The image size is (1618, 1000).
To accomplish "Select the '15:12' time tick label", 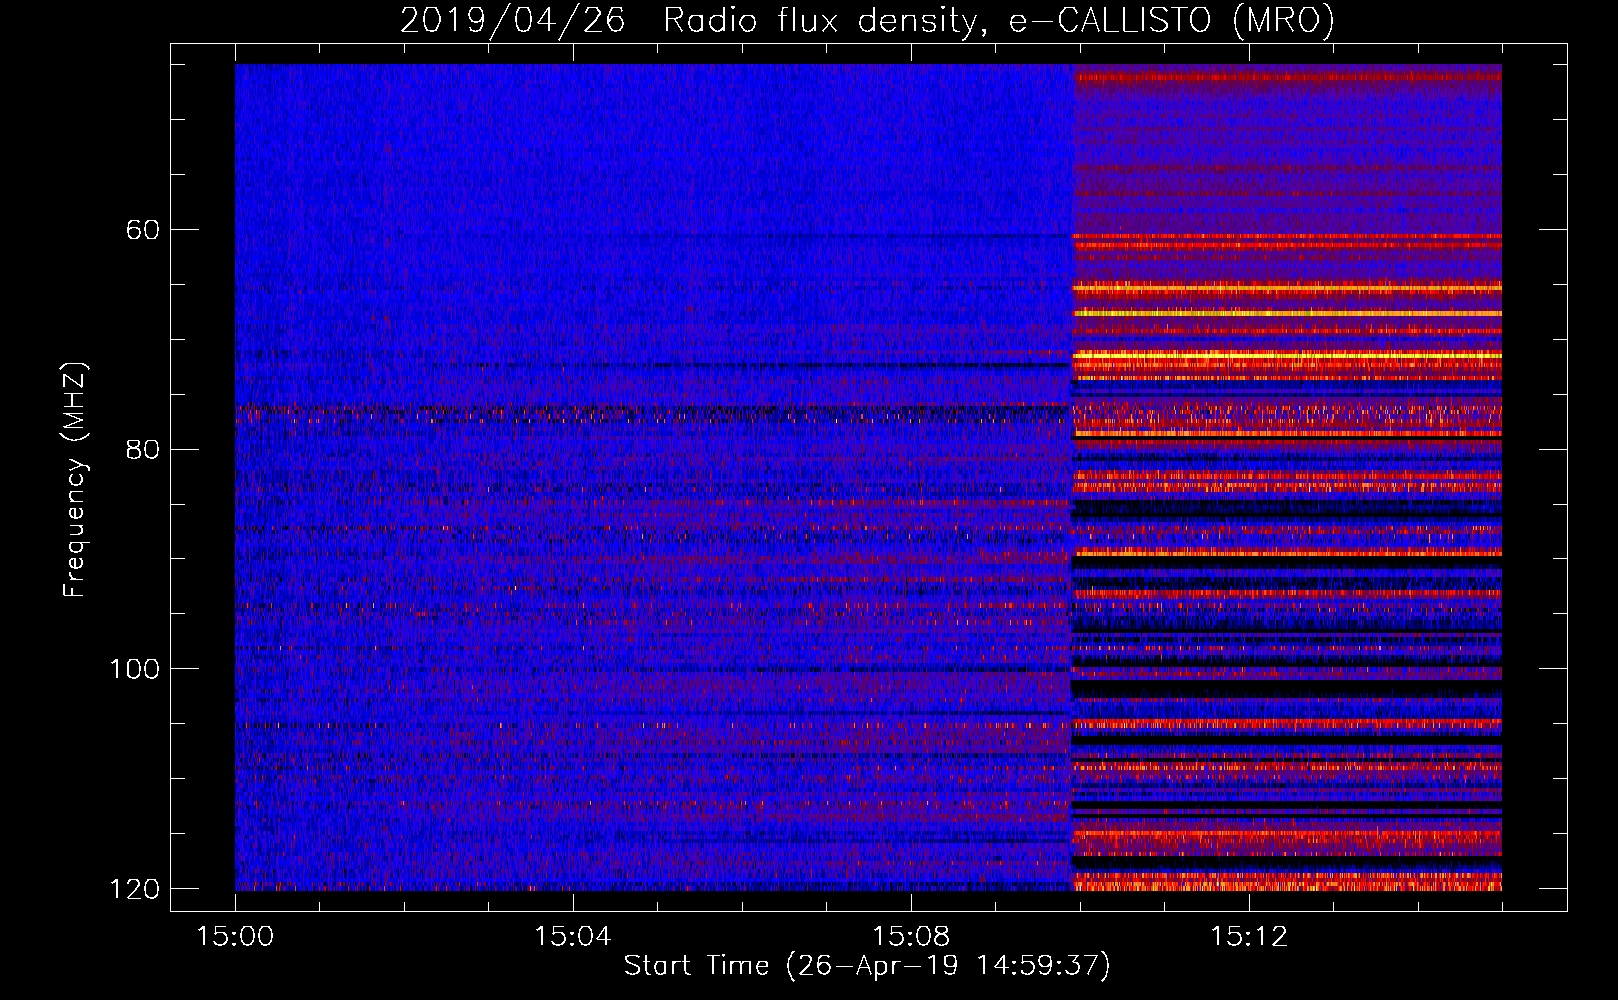I will tap(1249, 936).
